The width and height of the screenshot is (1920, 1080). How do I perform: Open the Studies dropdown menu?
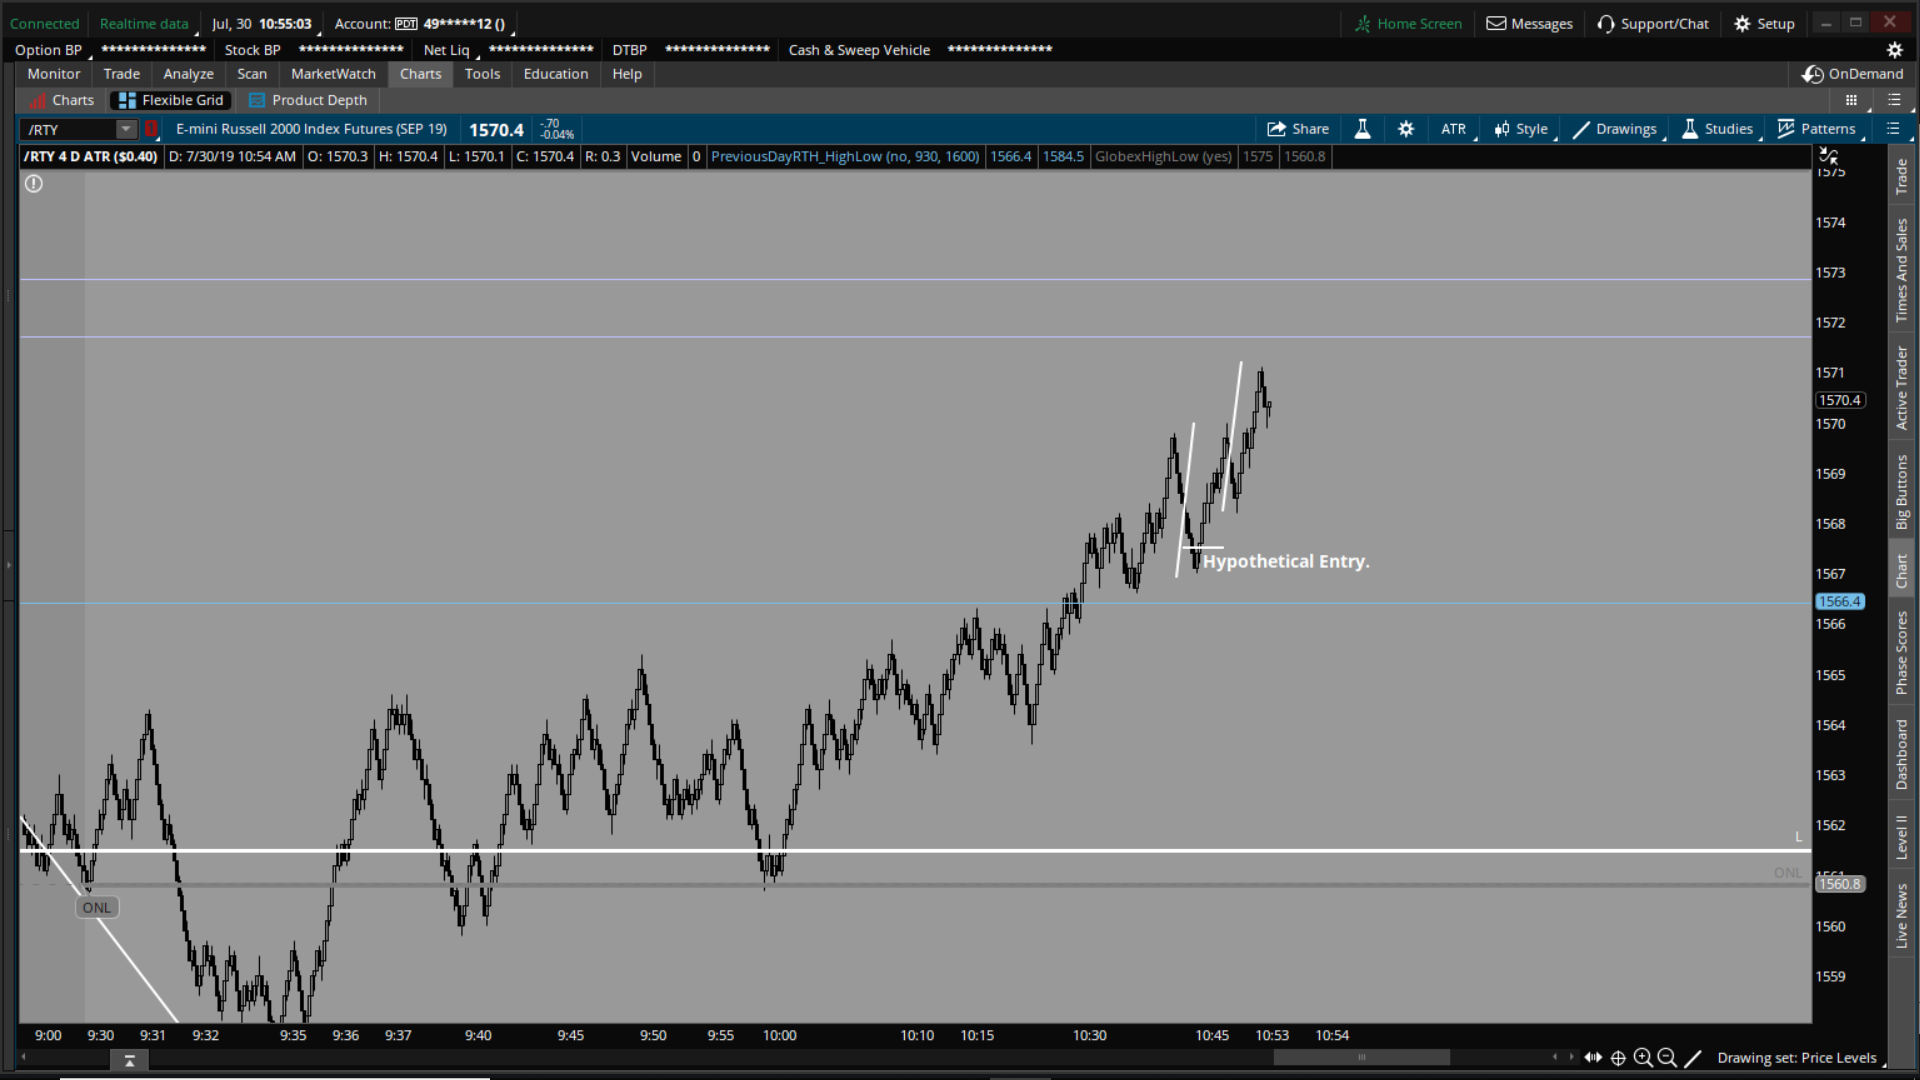(x=1718, y=129)
